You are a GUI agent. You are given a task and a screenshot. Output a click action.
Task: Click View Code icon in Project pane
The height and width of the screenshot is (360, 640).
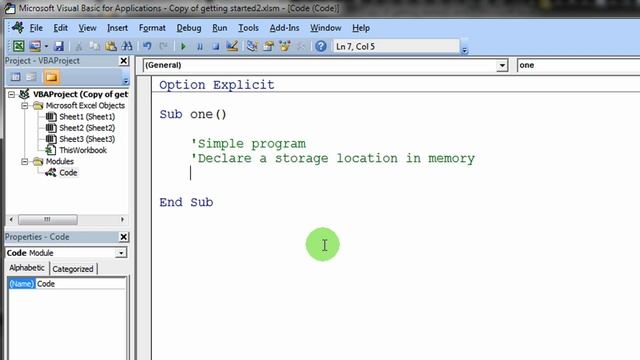pos(16,77)
